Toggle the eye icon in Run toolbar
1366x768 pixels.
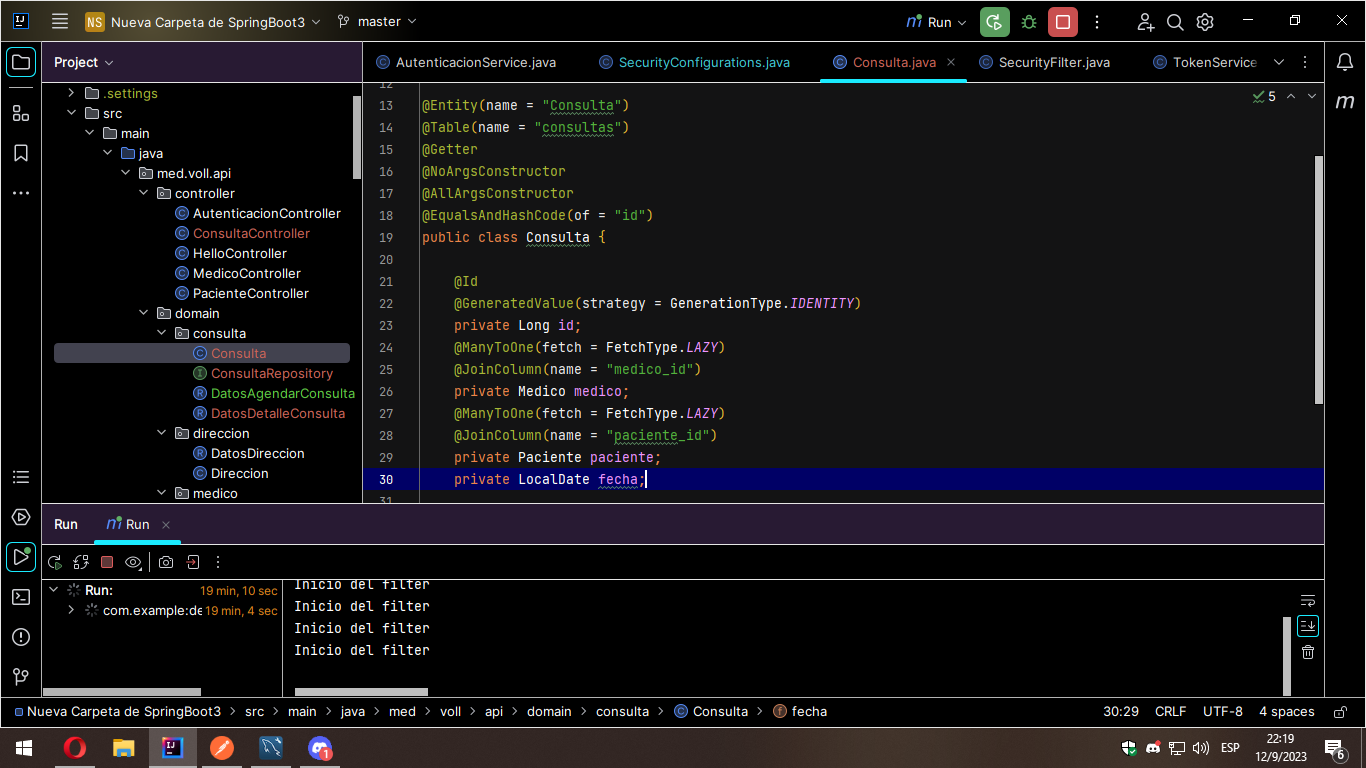point(133,562)
